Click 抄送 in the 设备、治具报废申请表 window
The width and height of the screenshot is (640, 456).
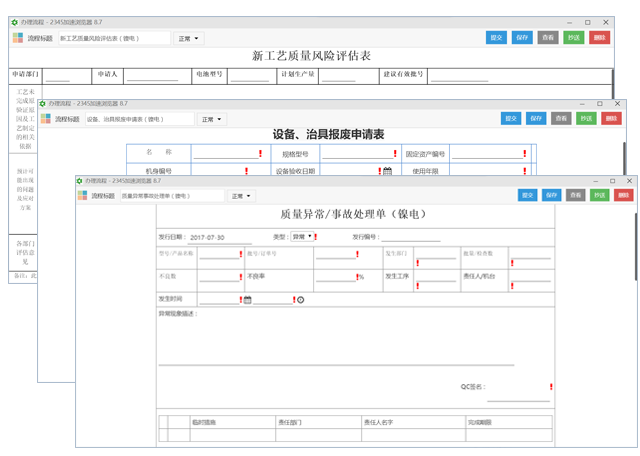[x=587, y=118]
